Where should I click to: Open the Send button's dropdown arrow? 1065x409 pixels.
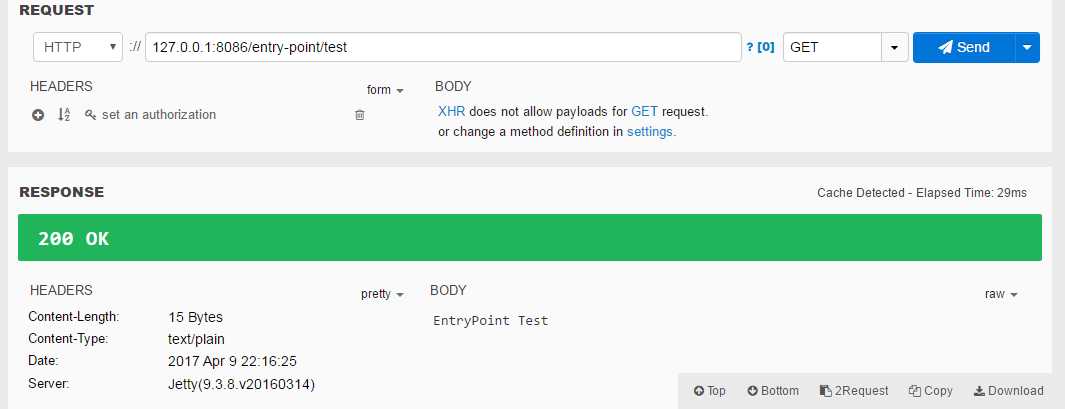tap(1027, 47)
